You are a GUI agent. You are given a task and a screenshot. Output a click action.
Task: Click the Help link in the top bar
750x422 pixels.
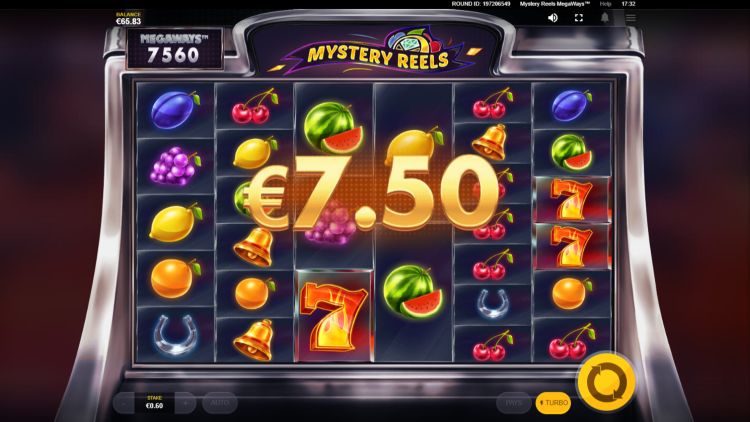(x=606, y=4)
